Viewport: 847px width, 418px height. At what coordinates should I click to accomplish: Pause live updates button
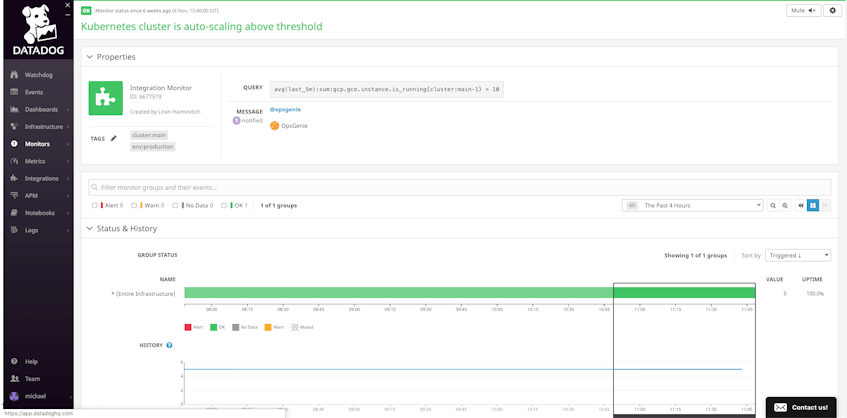pyautogui.click(x=812, y=206)
